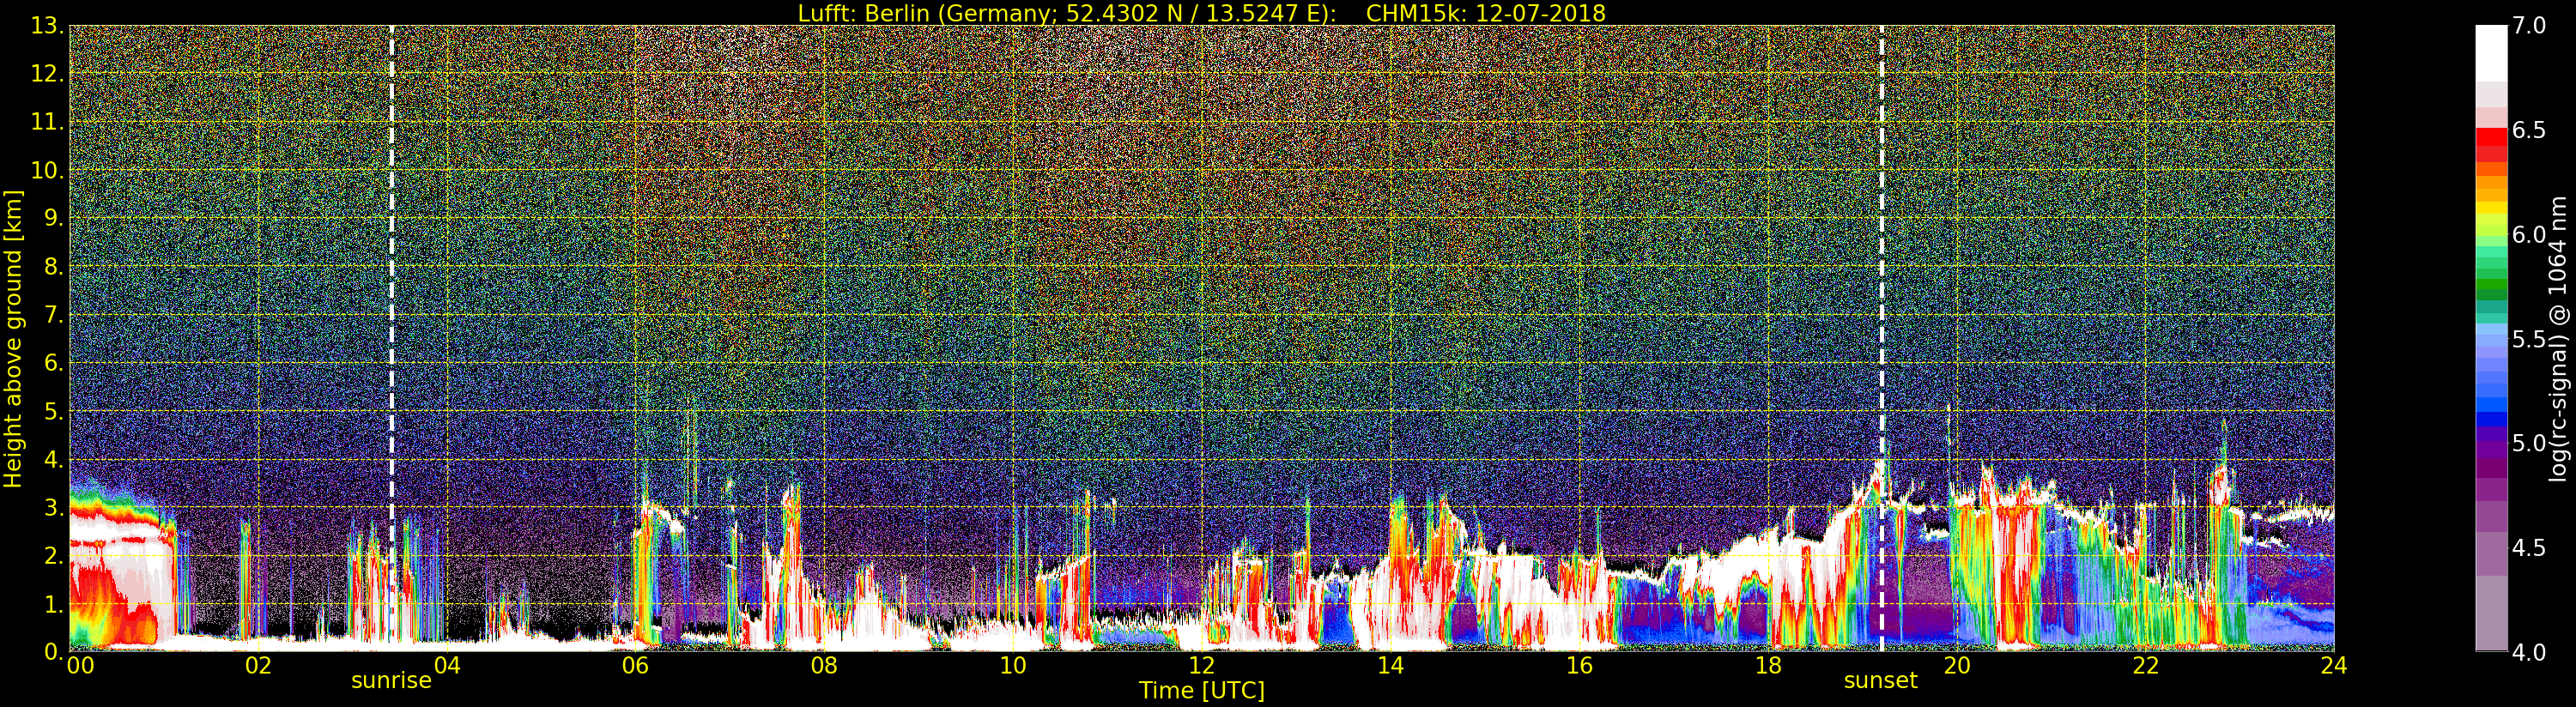Click the plot title 'Lufft: Berlin (Germany…)'
The image size is (2576, 707).
click(1067, 13)
